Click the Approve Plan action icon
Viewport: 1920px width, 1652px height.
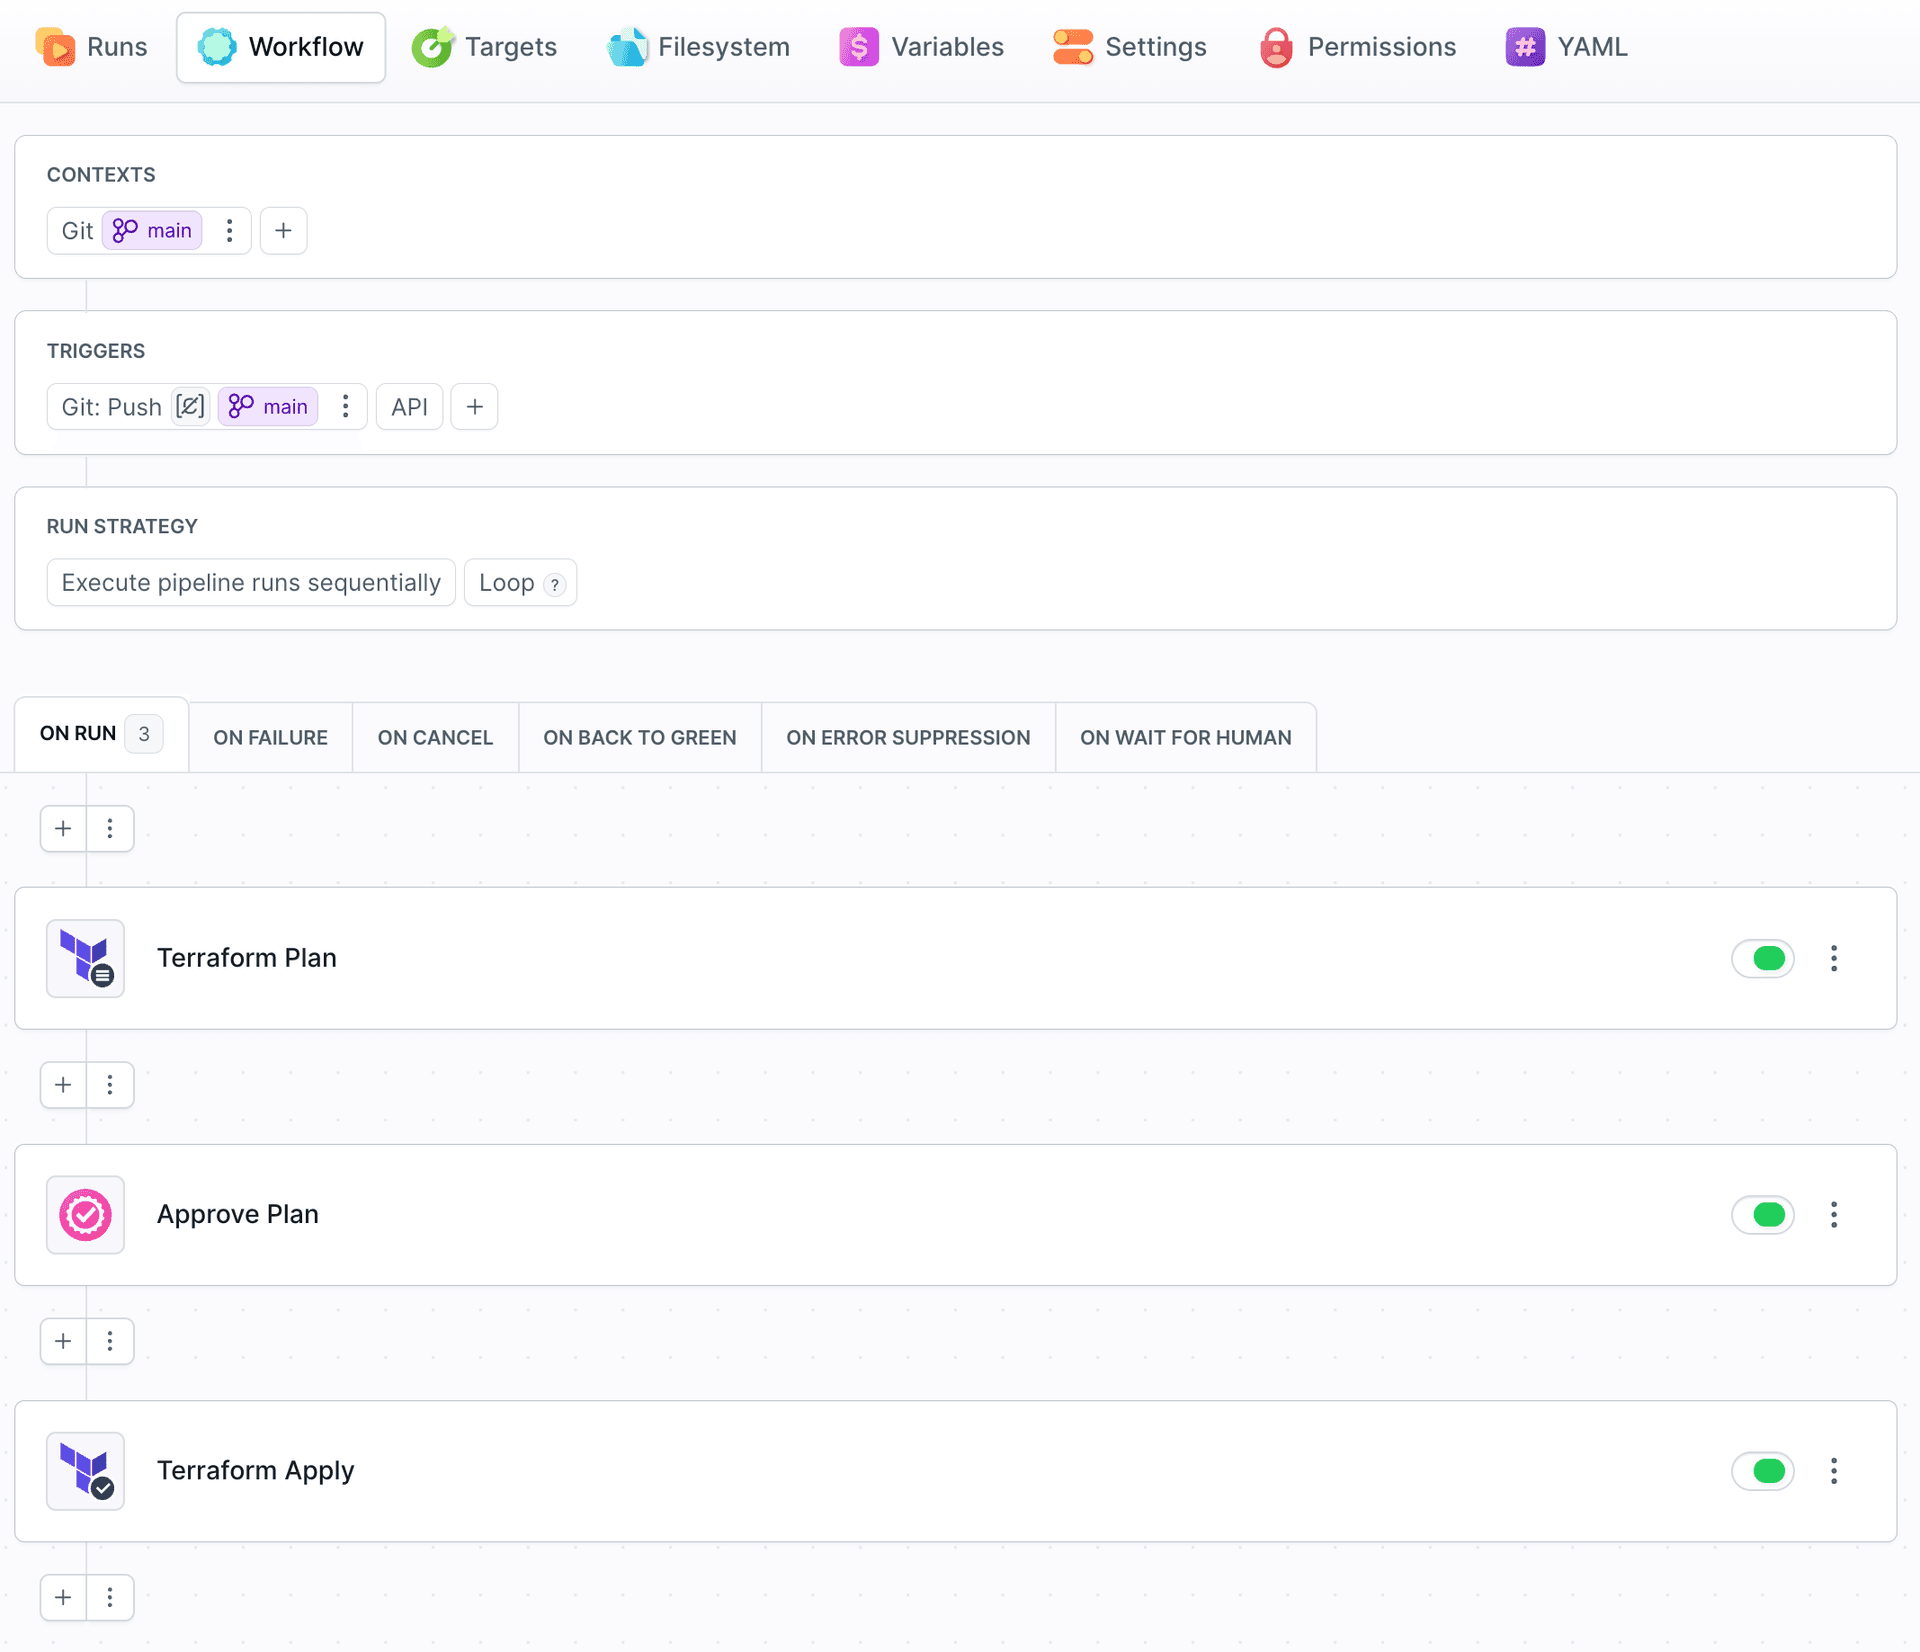[x=86, y=1214]
